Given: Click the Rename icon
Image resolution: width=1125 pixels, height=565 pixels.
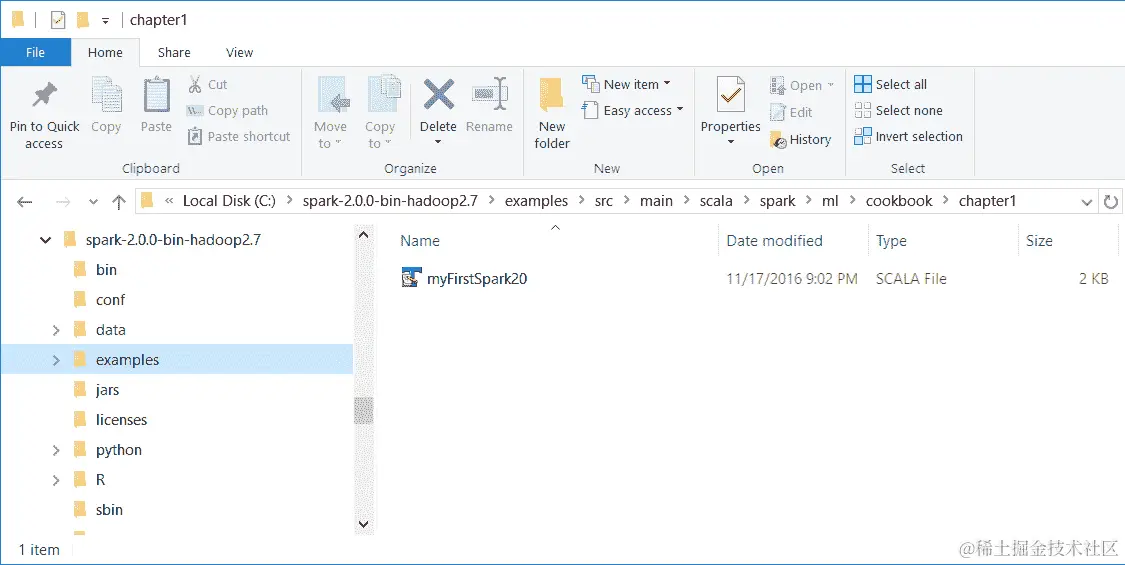Looking at the screenshot, I should click(489, 94).
